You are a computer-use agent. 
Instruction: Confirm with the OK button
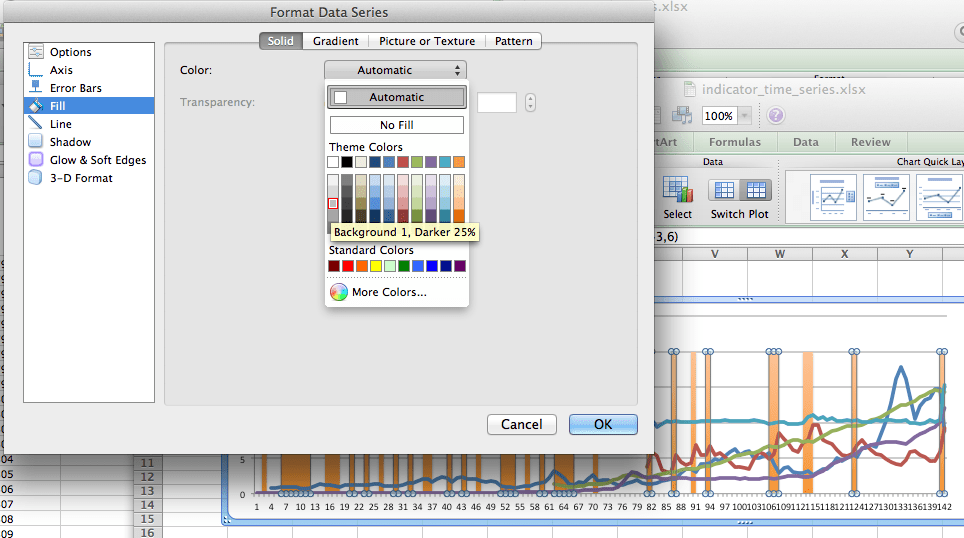[x=603, y=424]
